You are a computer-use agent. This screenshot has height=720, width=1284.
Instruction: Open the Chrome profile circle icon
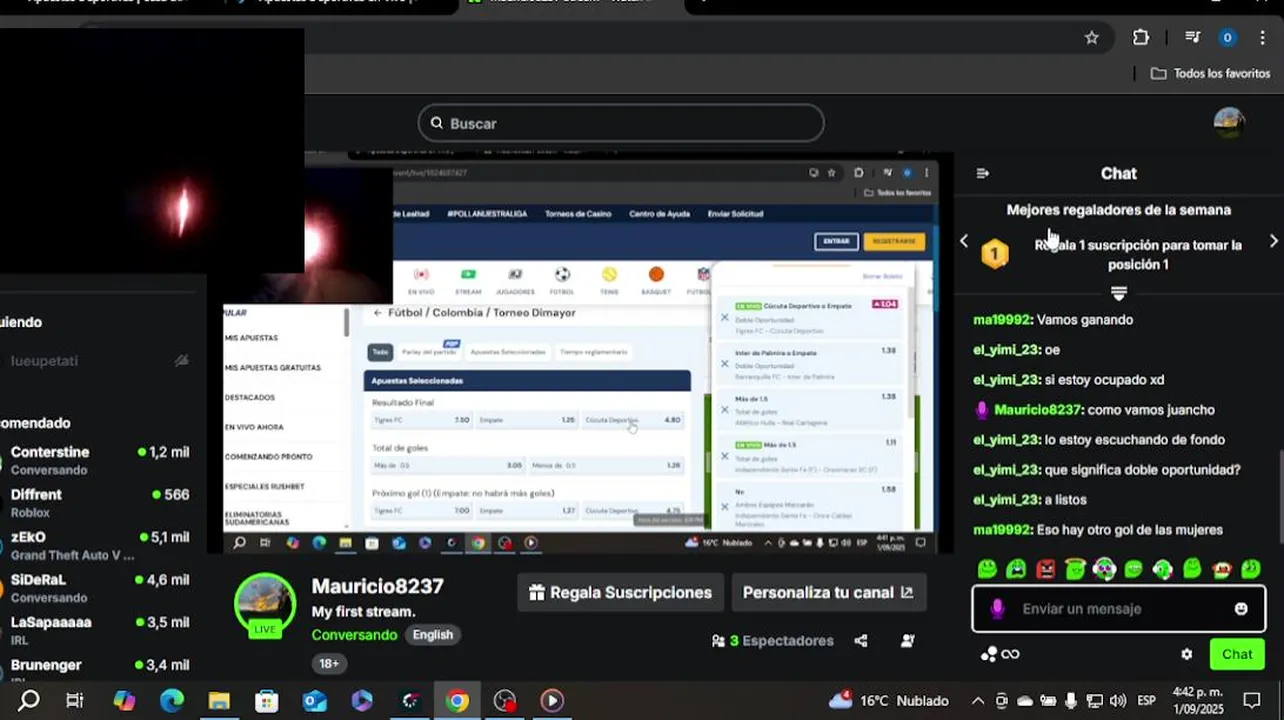pyautogui.click(x=1227, y=38)
